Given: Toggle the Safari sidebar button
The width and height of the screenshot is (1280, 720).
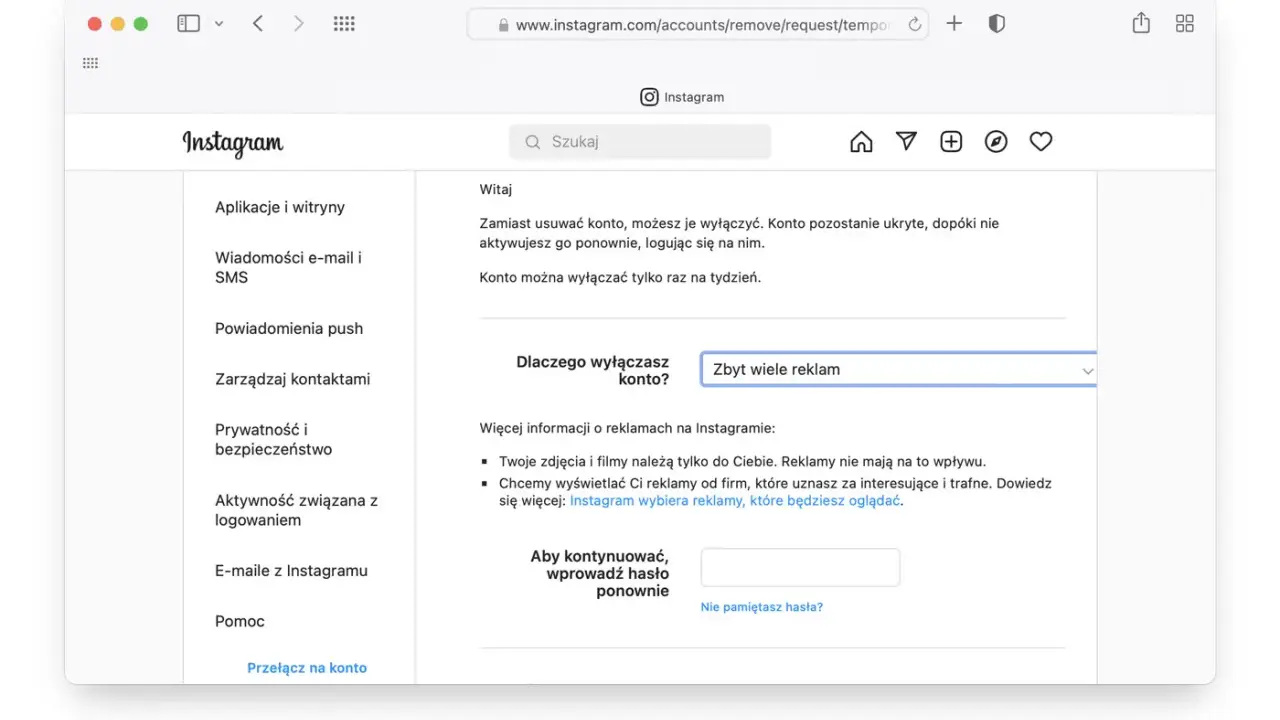Looking at the screenshot, I should 188,24.
